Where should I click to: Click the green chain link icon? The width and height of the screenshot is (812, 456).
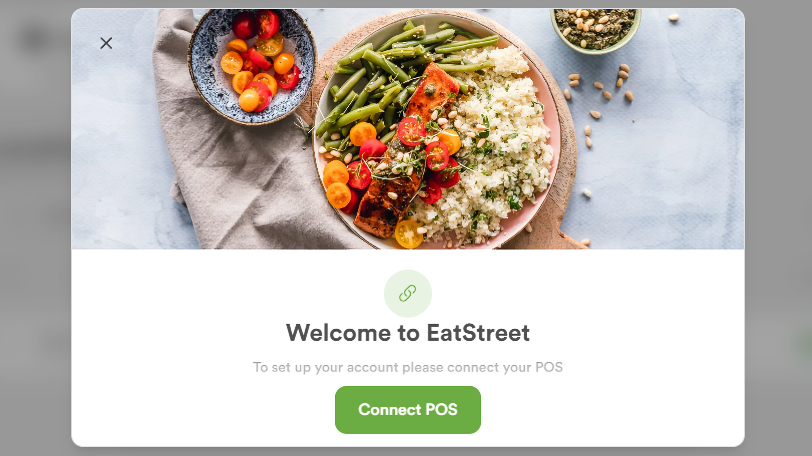pyautogui.click(x=408, y=293)
